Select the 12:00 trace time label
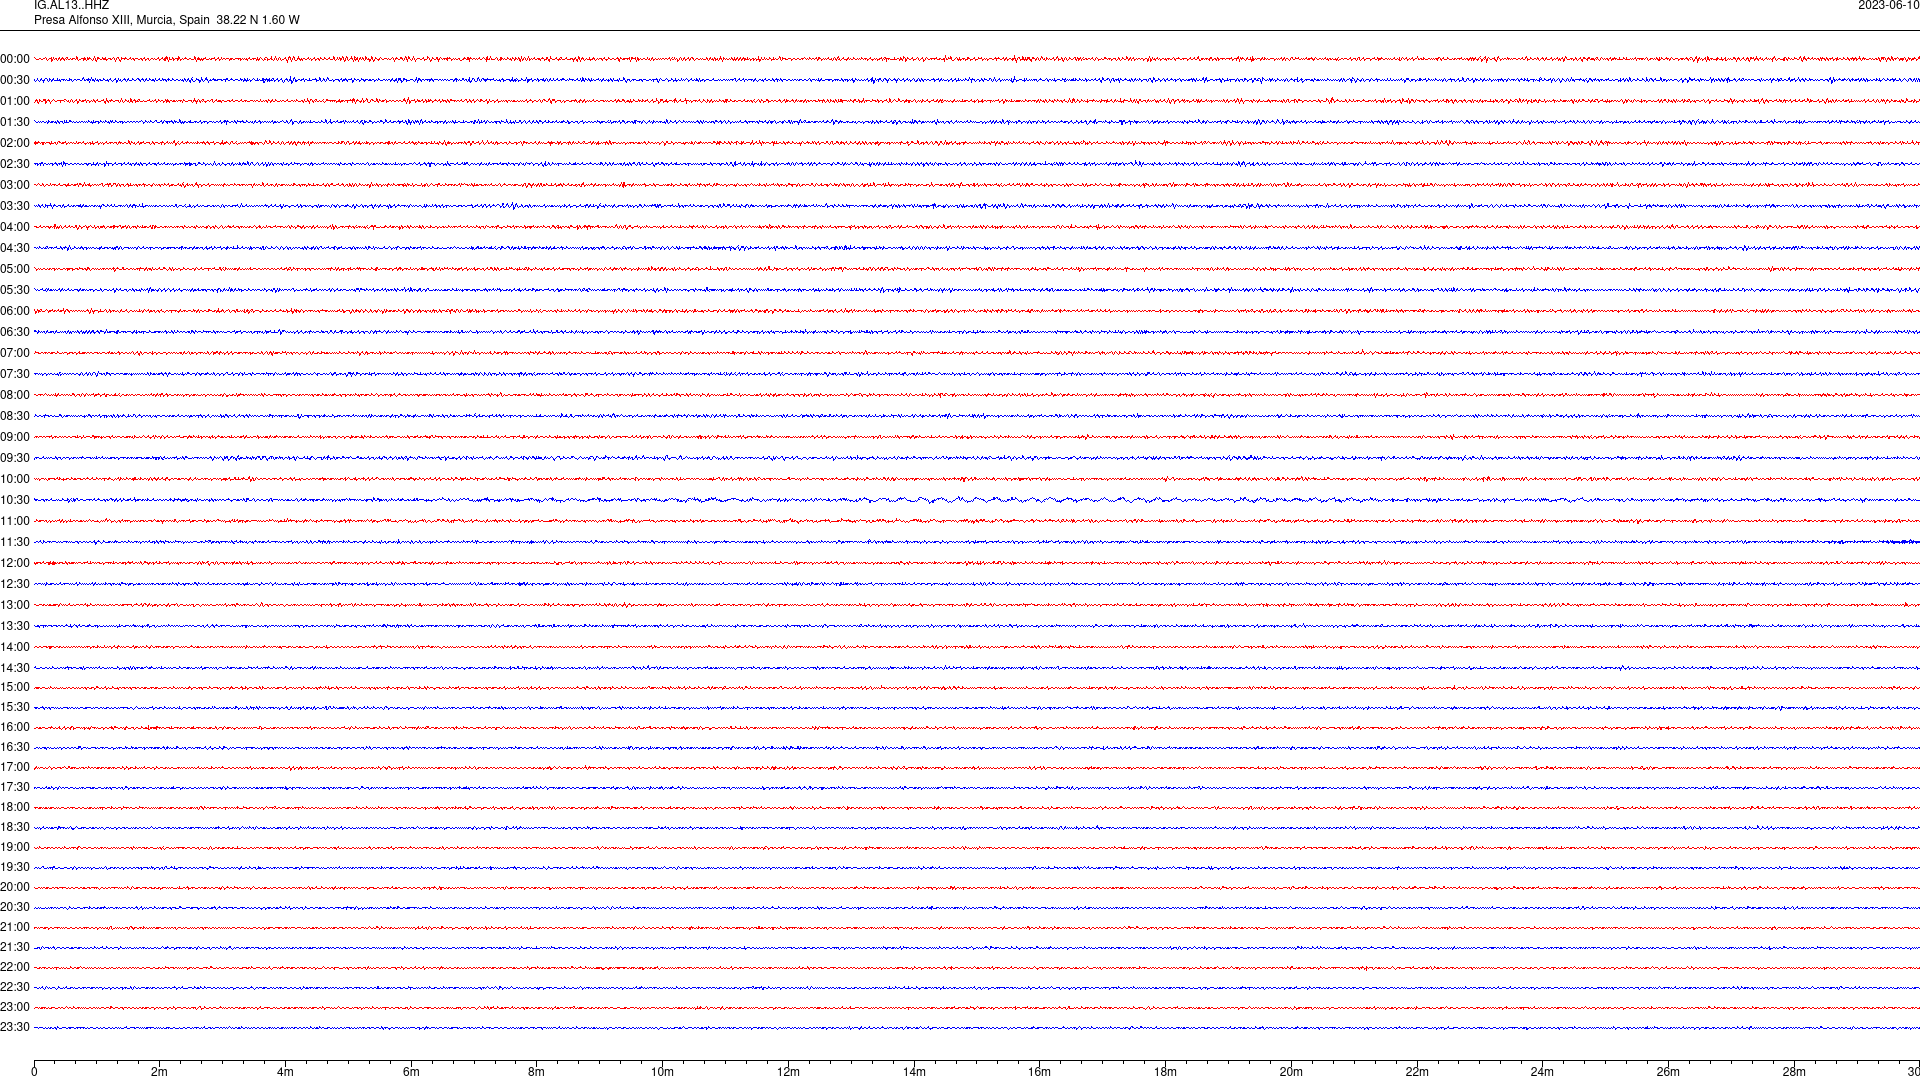 [15, 563]
